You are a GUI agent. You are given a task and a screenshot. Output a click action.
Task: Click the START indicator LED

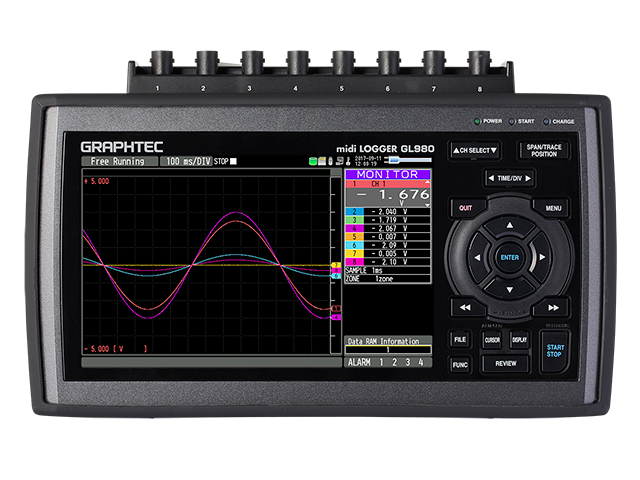512,122
